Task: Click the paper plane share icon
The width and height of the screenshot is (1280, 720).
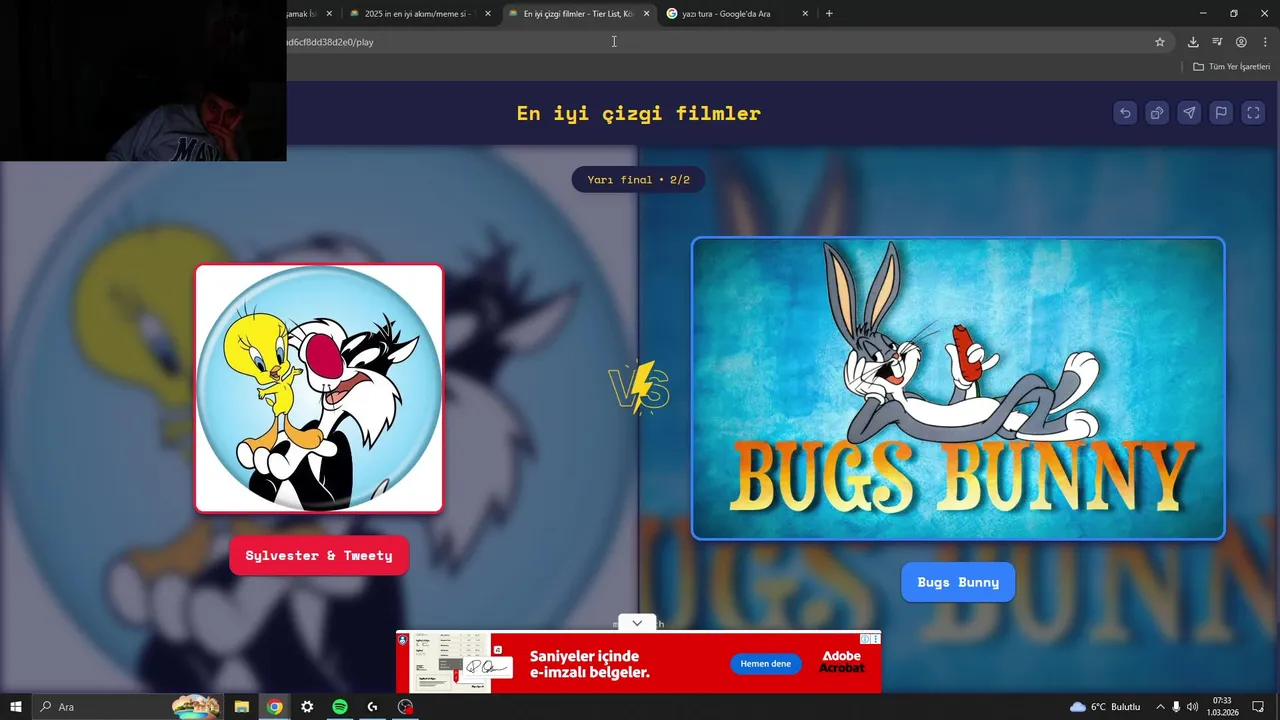Action: (1189, 113)
